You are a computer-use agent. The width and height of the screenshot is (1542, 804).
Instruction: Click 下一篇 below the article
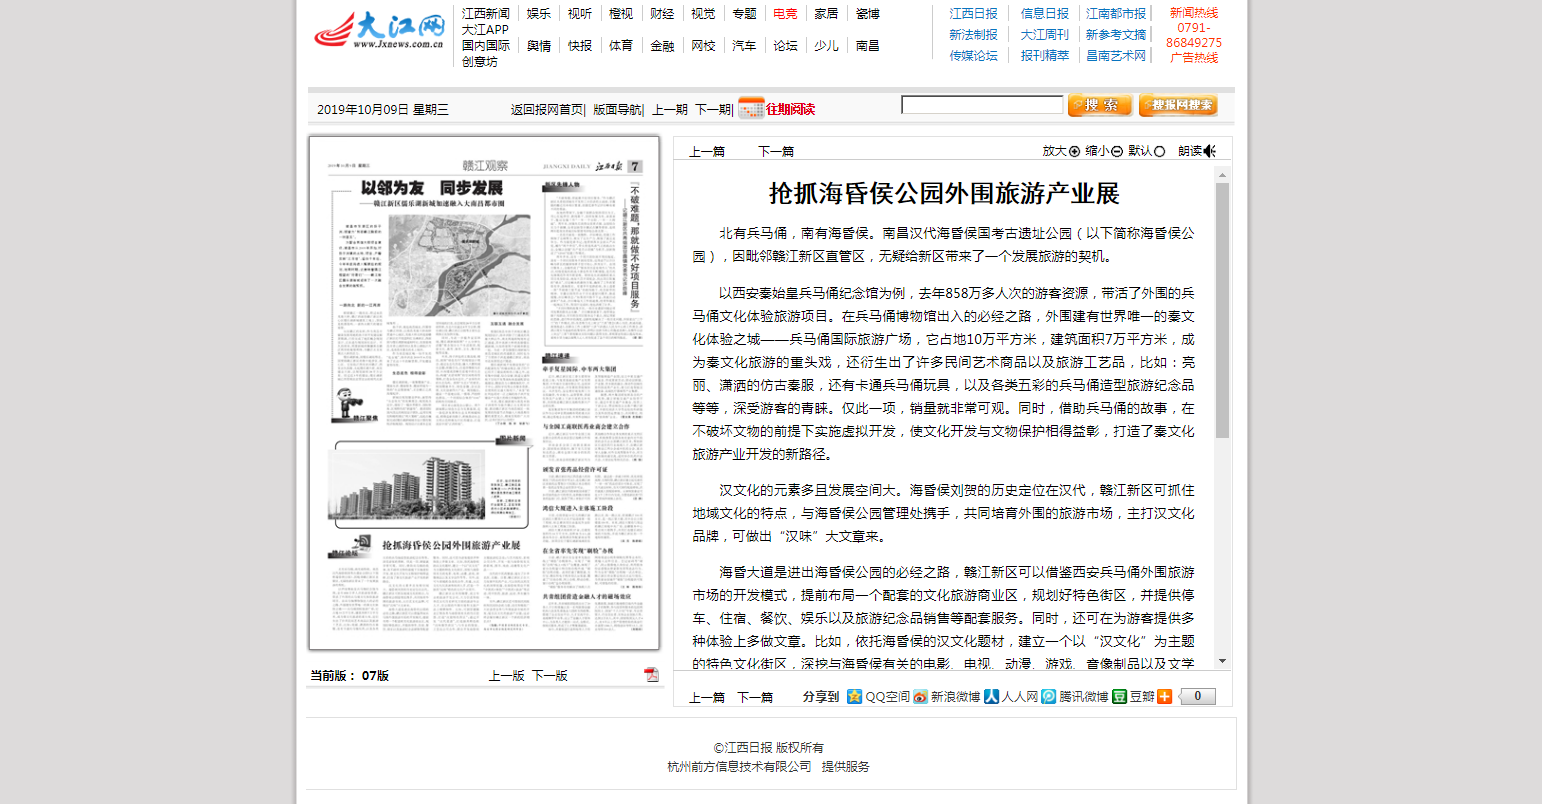tap(755, 698)
